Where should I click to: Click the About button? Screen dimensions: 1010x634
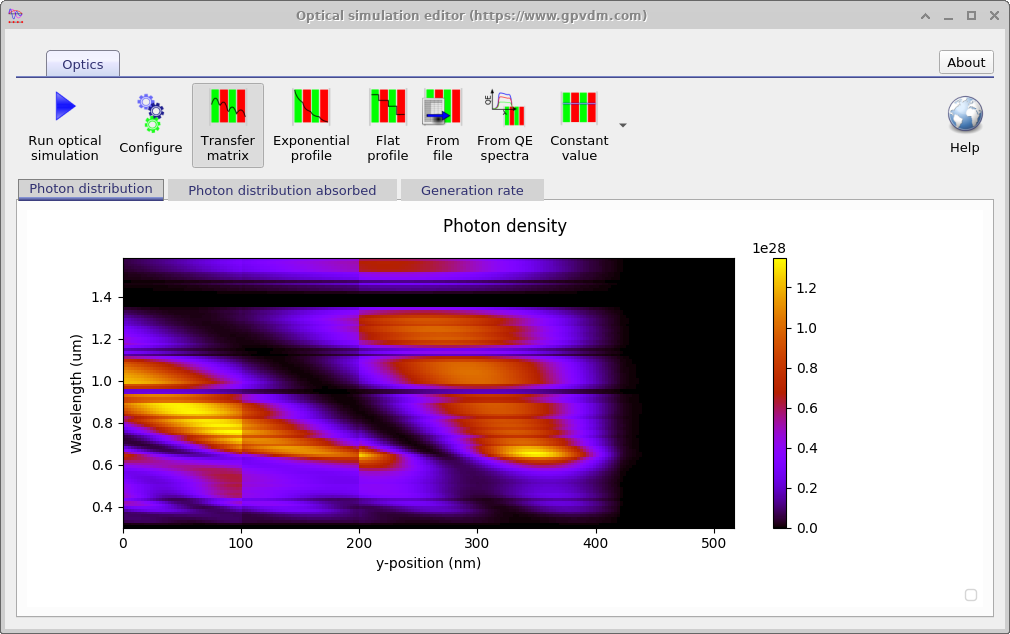[965, 62]
